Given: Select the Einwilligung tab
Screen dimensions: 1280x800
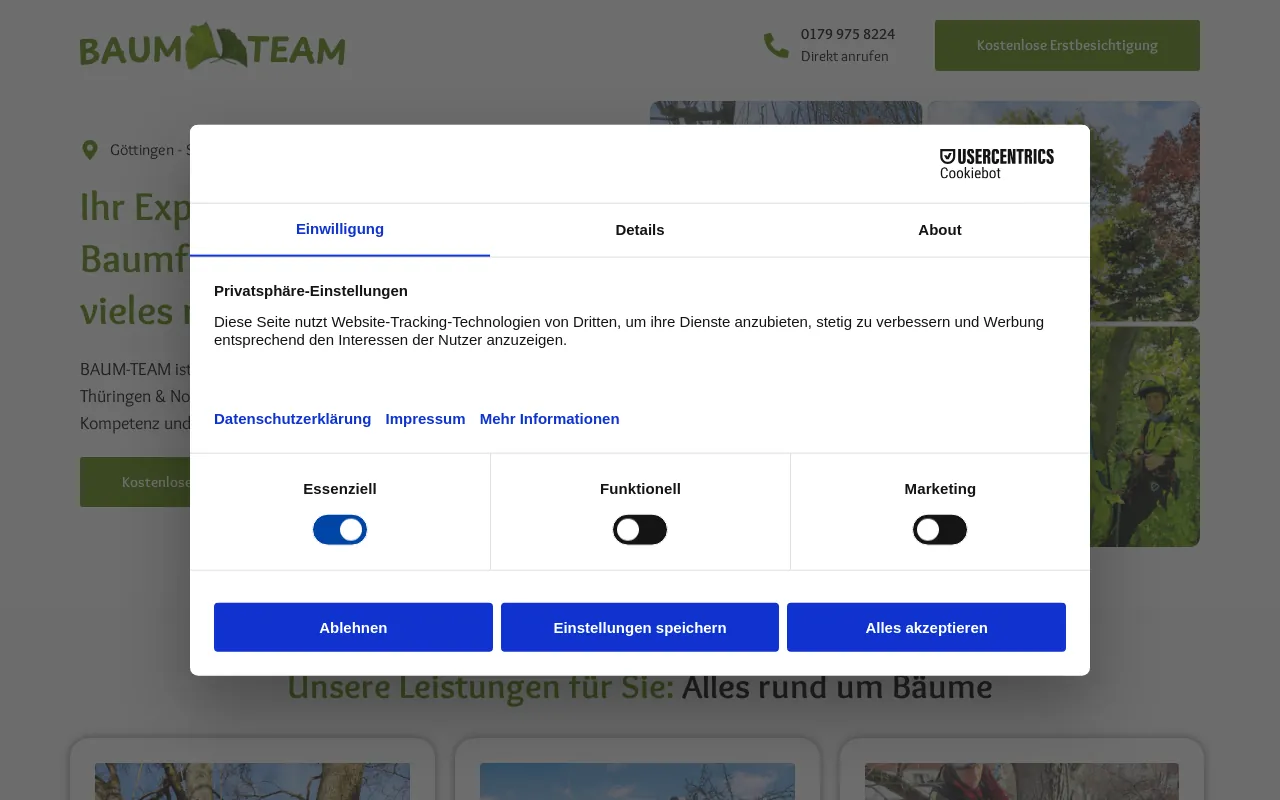Looking at the screenshot, I should tap(340, 229).
